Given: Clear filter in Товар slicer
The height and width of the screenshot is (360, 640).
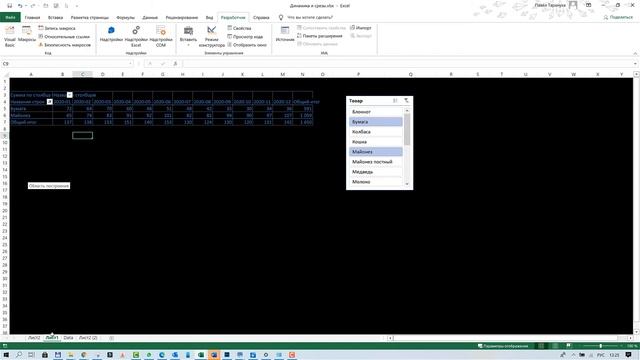Looking at the screenshot, I should point(406,100).
